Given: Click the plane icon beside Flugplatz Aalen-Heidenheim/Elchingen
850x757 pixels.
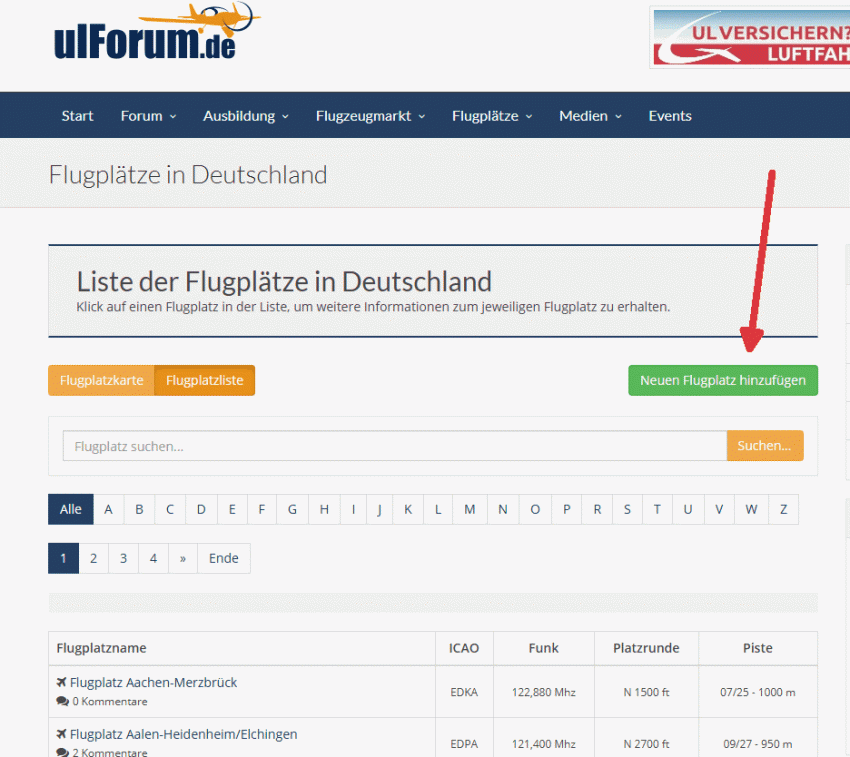Looking at the screenshot, I should coord(62,735).
